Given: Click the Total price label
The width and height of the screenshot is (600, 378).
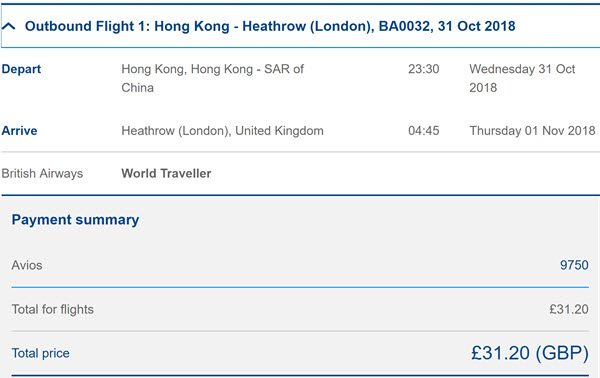Looking at the screenshot, I should coord(41,353).
